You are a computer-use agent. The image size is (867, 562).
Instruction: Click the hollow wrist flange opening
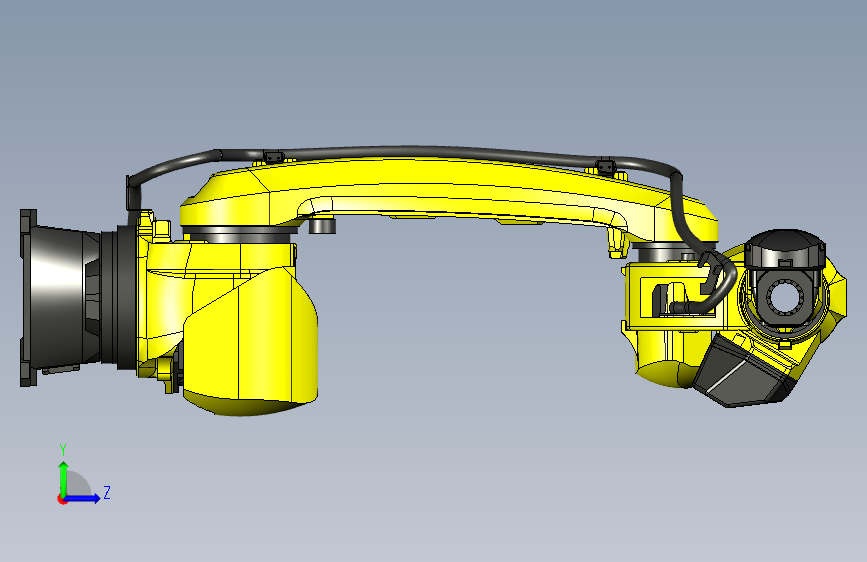coord(785,298)
